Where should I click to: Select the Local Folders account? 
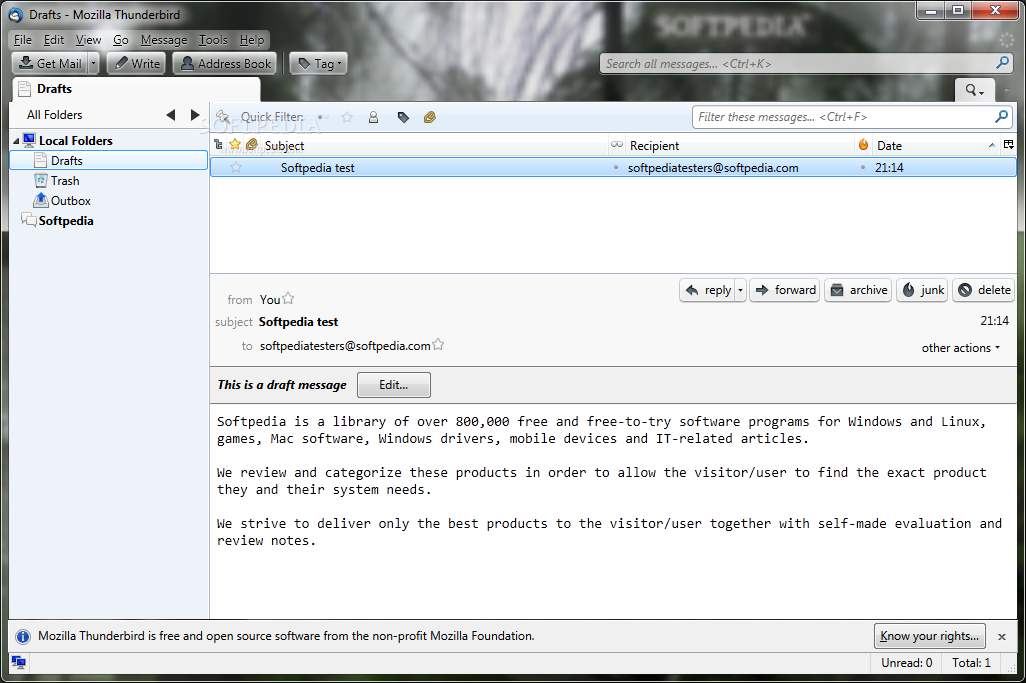point(75,141)
